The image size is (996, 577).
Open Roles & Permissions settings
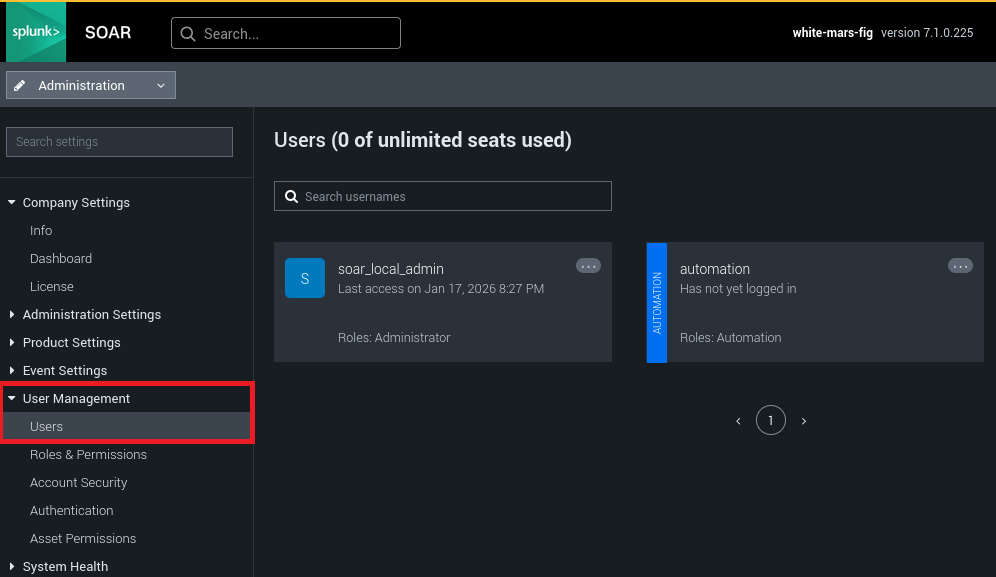[x=88, y=454]
